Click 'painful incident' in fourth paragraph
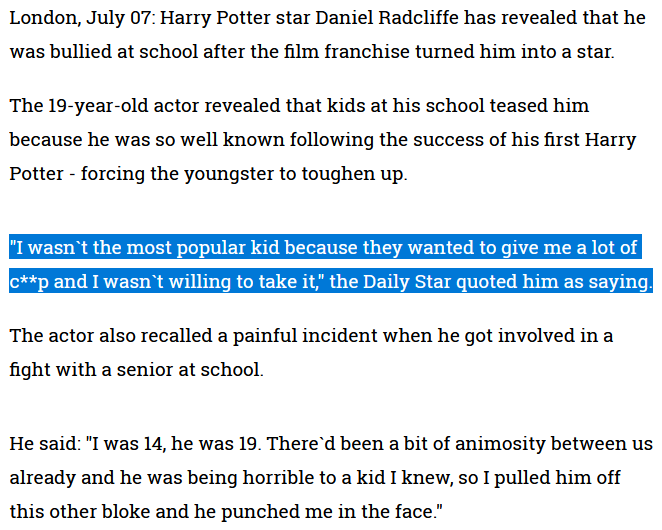 305,336
